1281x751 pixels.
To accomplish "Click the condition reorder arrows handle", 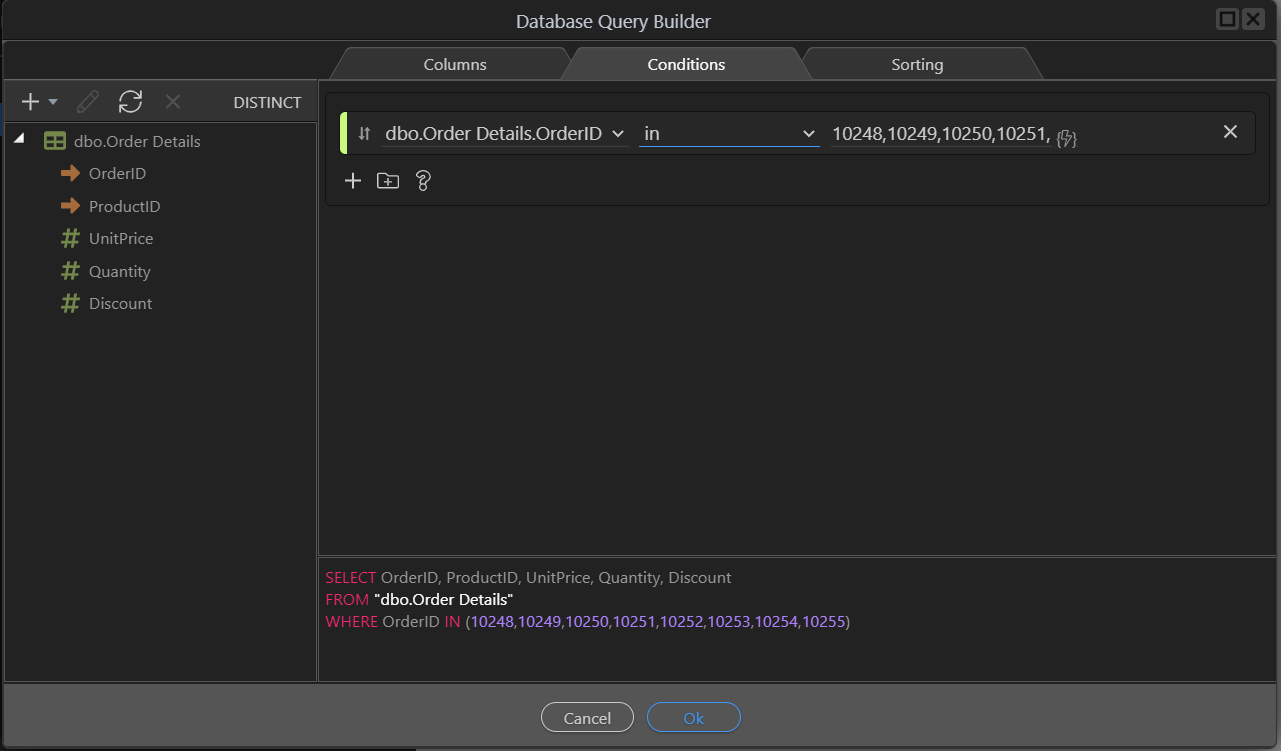I will 364,133.
